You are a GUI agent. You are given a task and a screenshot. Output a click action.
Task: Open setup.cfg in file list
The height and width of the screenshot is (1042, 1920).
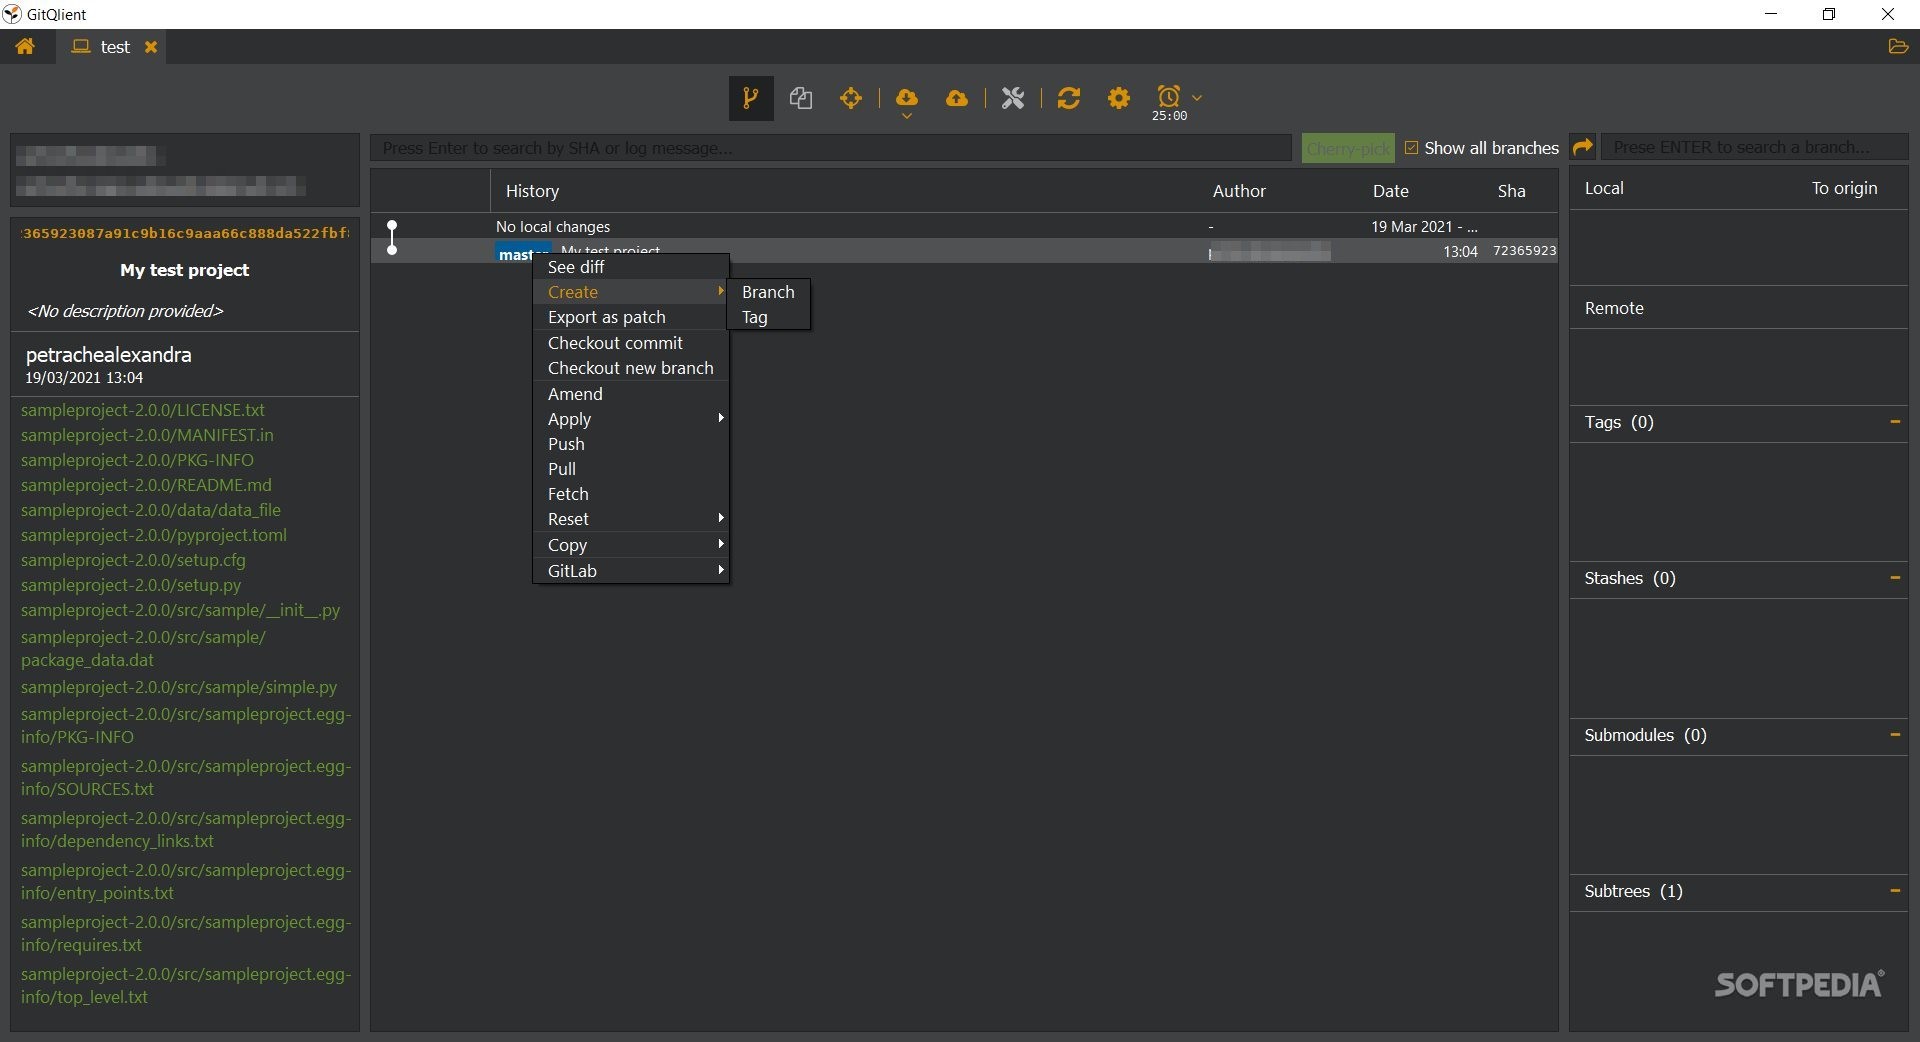click(133, 560)
